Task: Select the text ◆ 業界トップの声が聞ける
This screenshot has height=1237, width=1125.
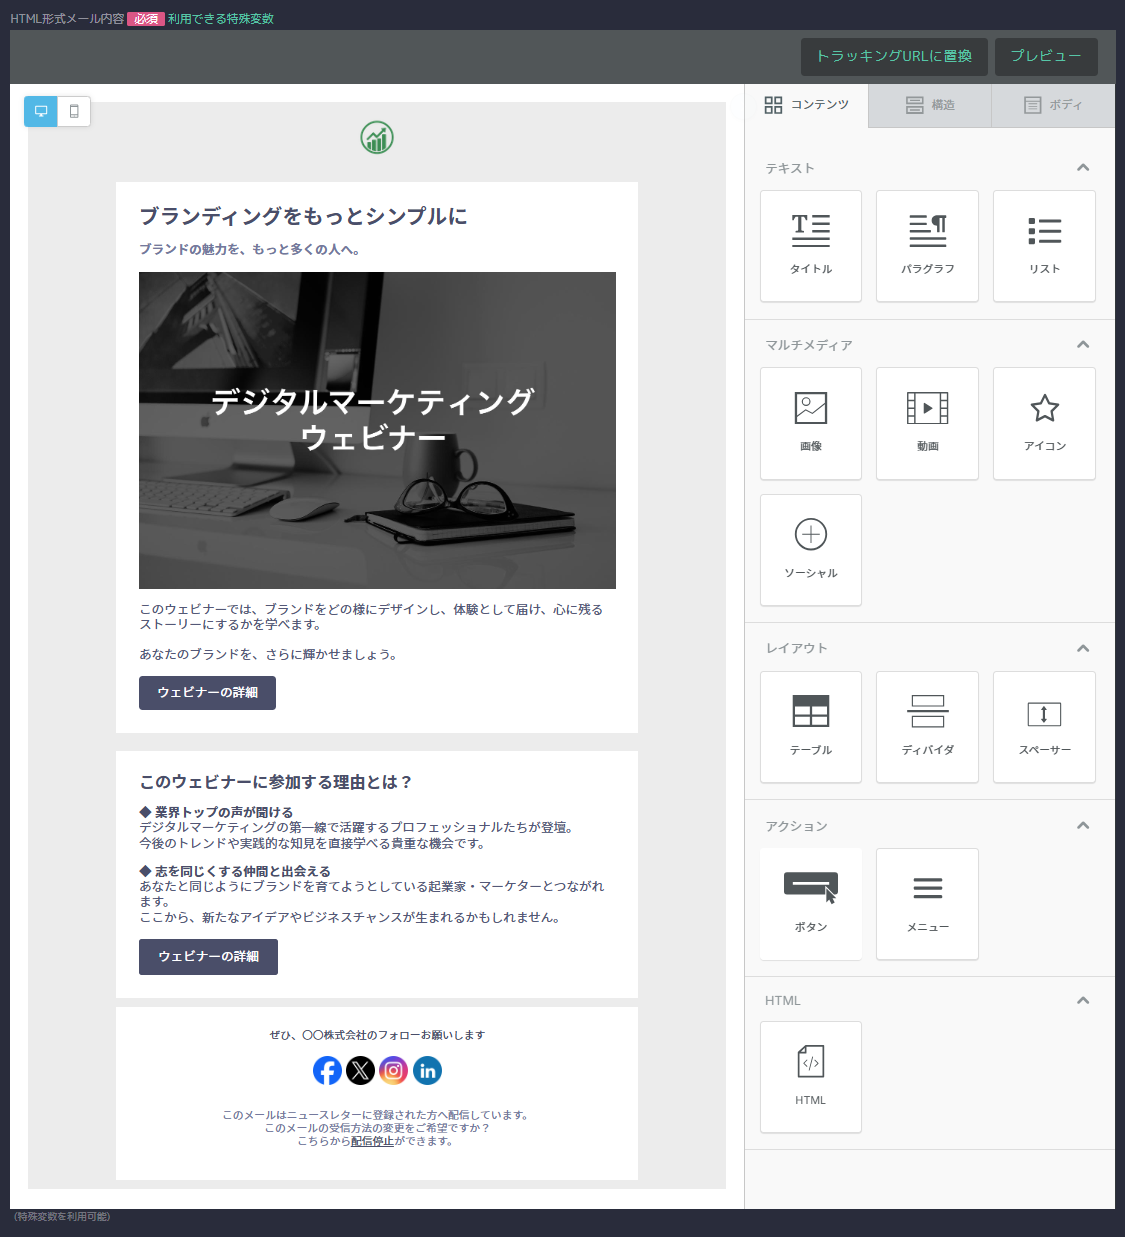Action: click(x=216, y=812)
